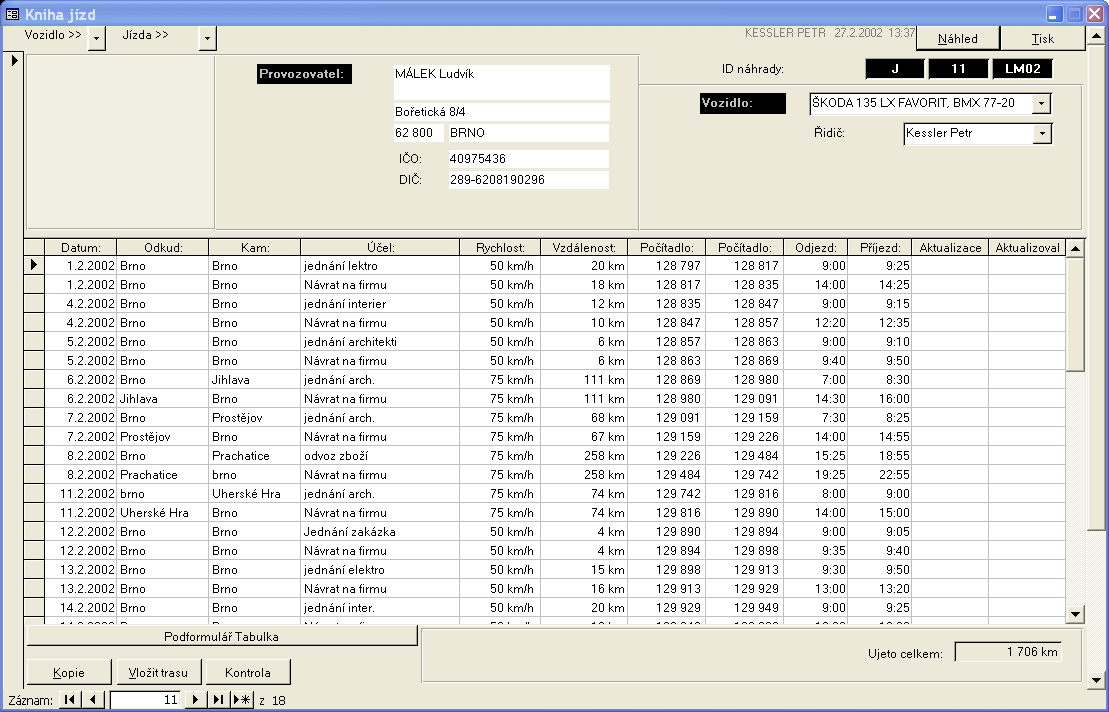The image size is (1109, 712).
Task: Open the Jízda >> dropdown arrow
Action: (x=207, y=38)
